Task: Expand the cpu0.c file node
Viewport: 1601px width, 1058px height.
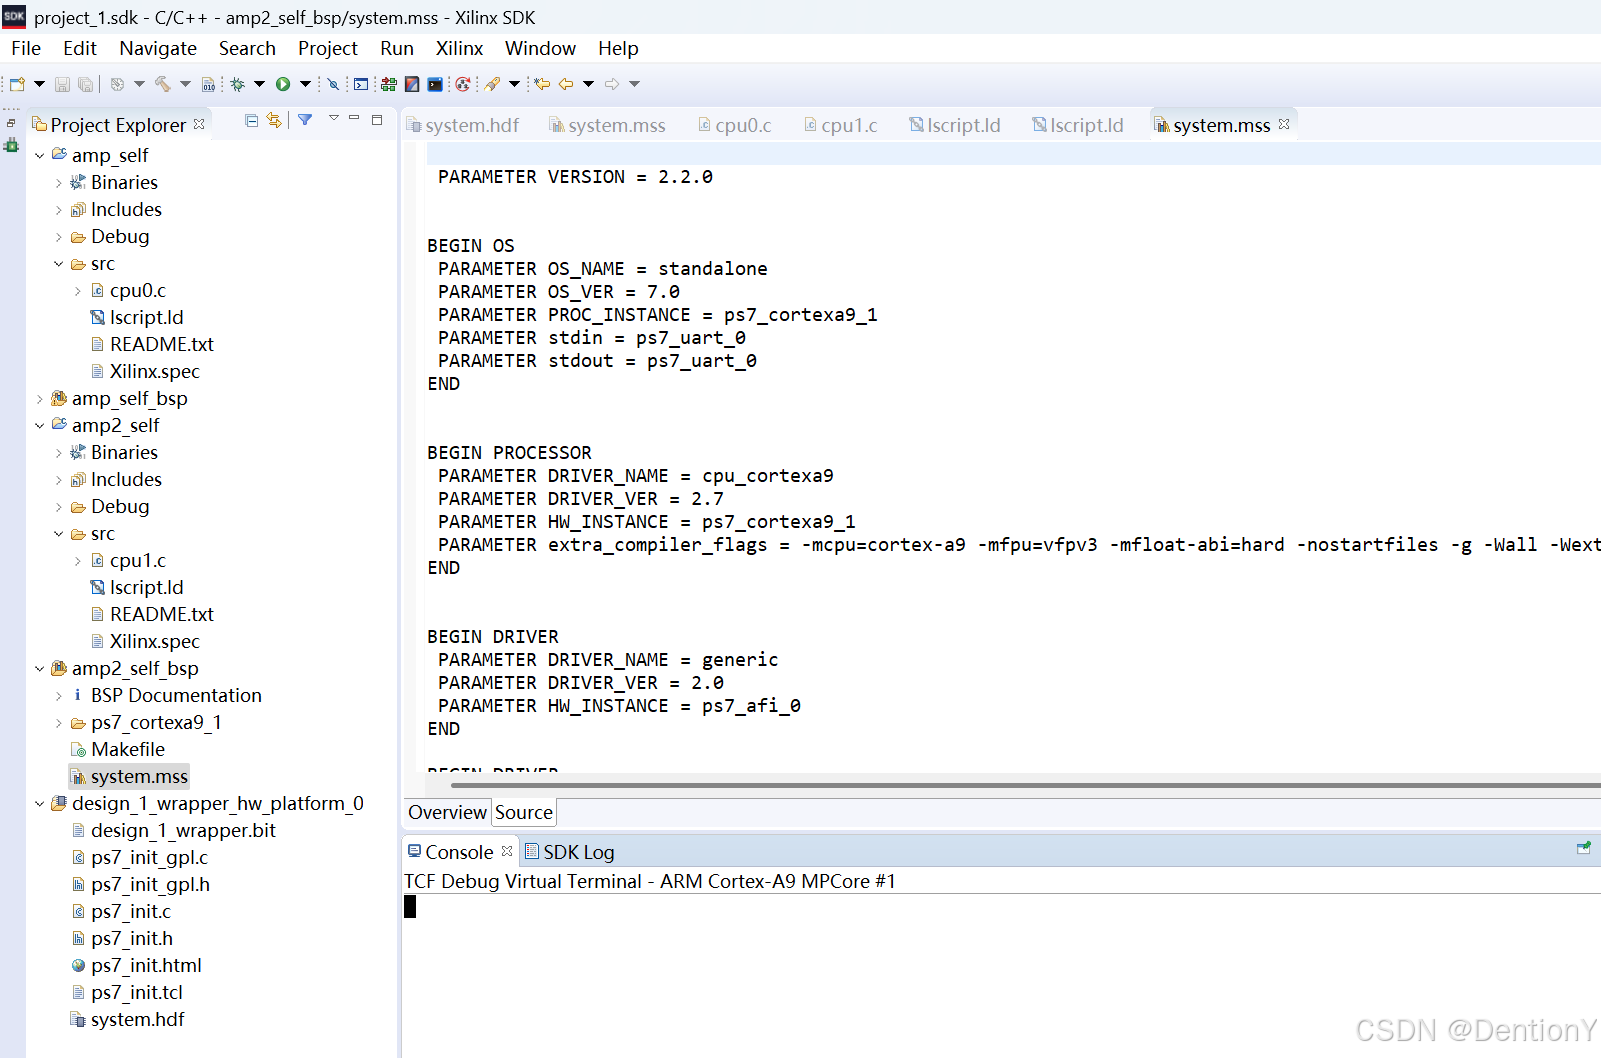Action: tap(77, 290)
